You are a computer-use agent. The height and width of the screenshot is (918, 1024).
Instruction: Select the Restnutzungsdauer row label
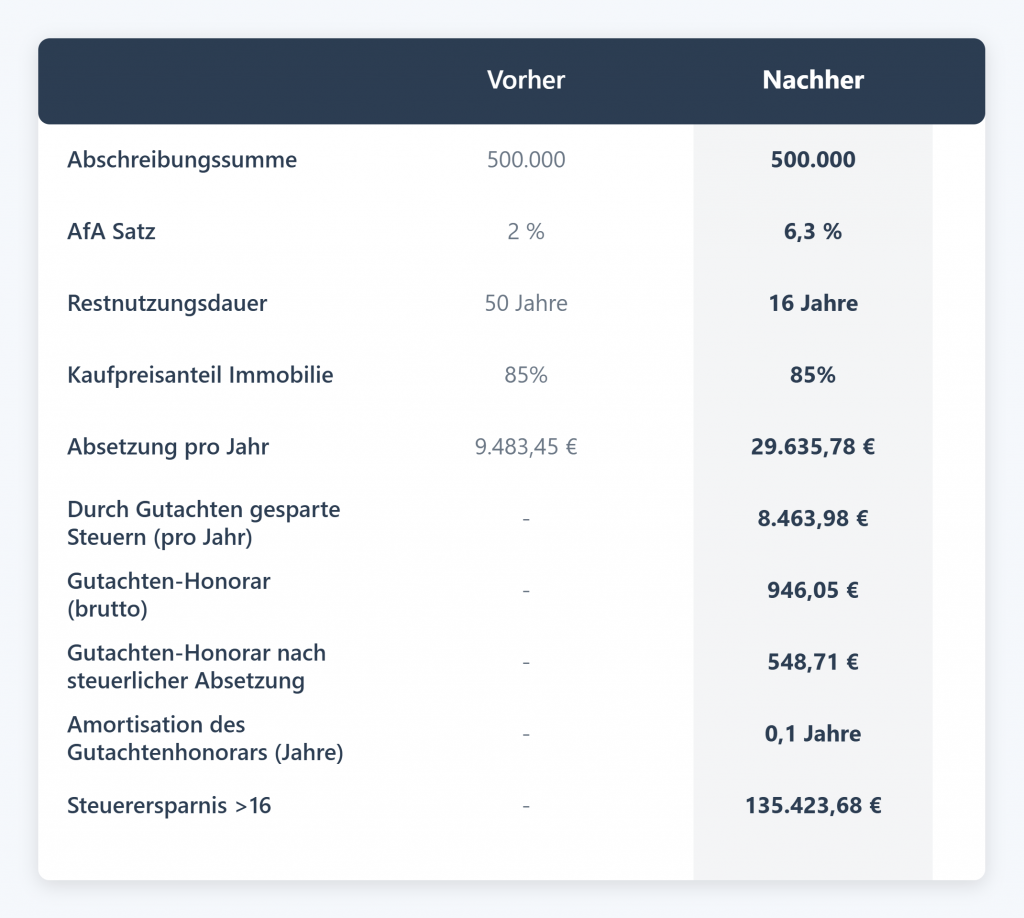coord(167,303)
